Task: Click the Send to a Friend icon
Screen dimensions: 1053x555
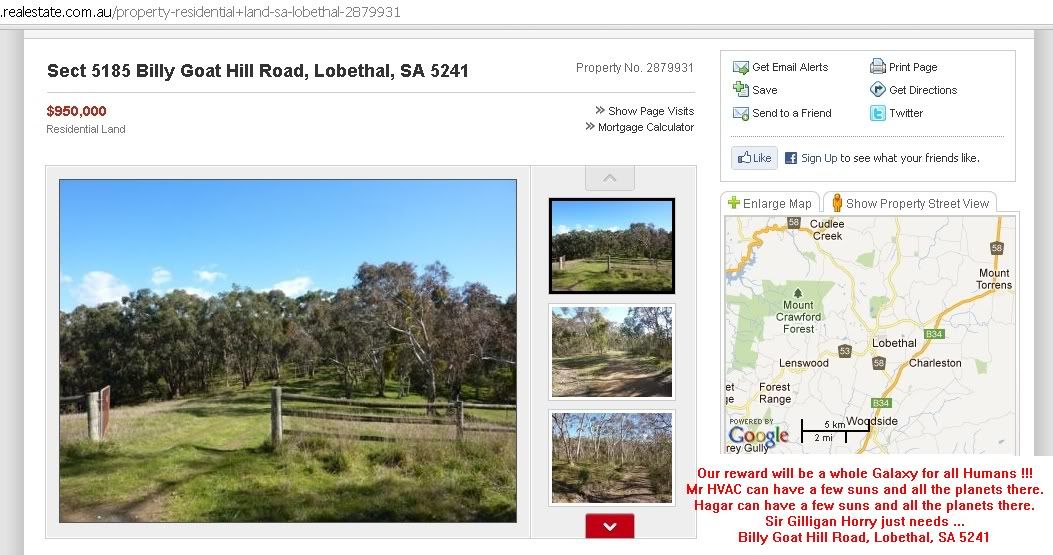Action: pyautogui.click(x=740, y=113)
